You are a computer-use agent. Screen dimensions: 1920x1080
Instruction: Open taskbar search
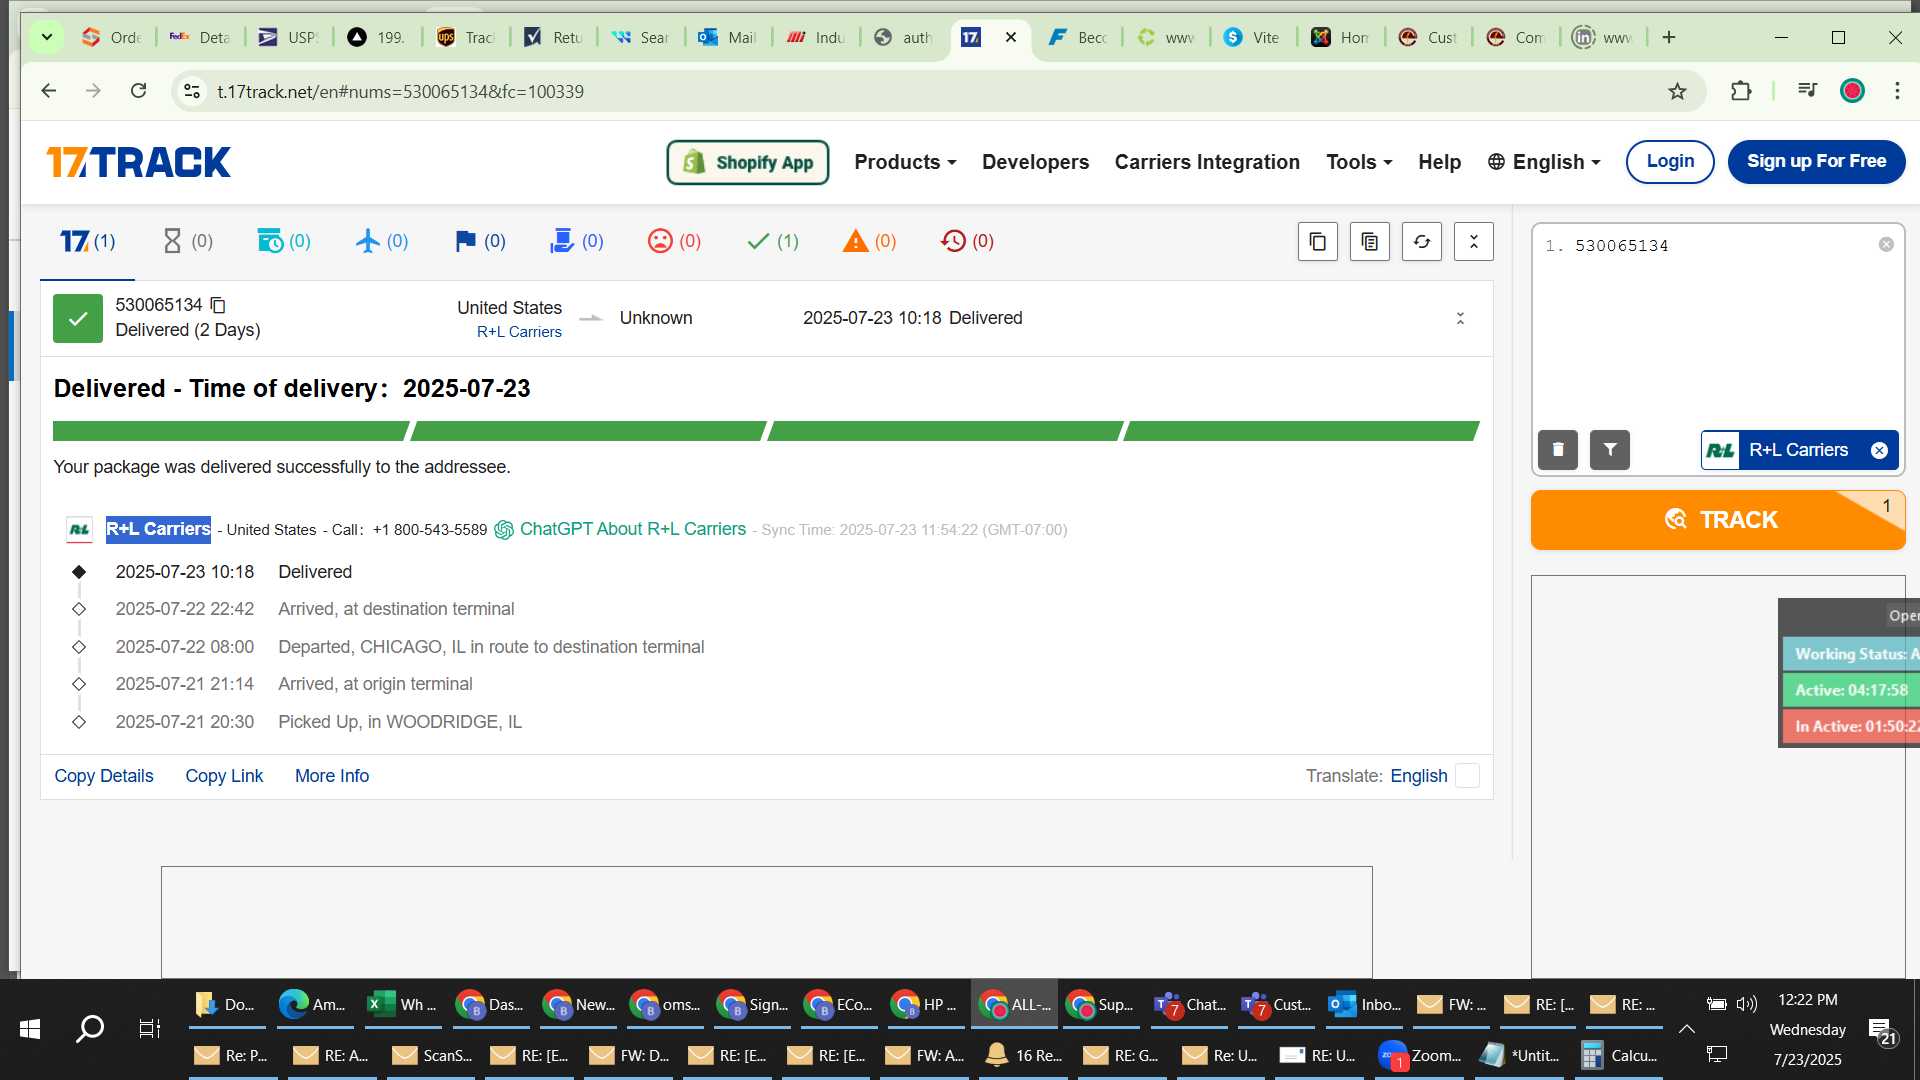tap(90, 1028)
